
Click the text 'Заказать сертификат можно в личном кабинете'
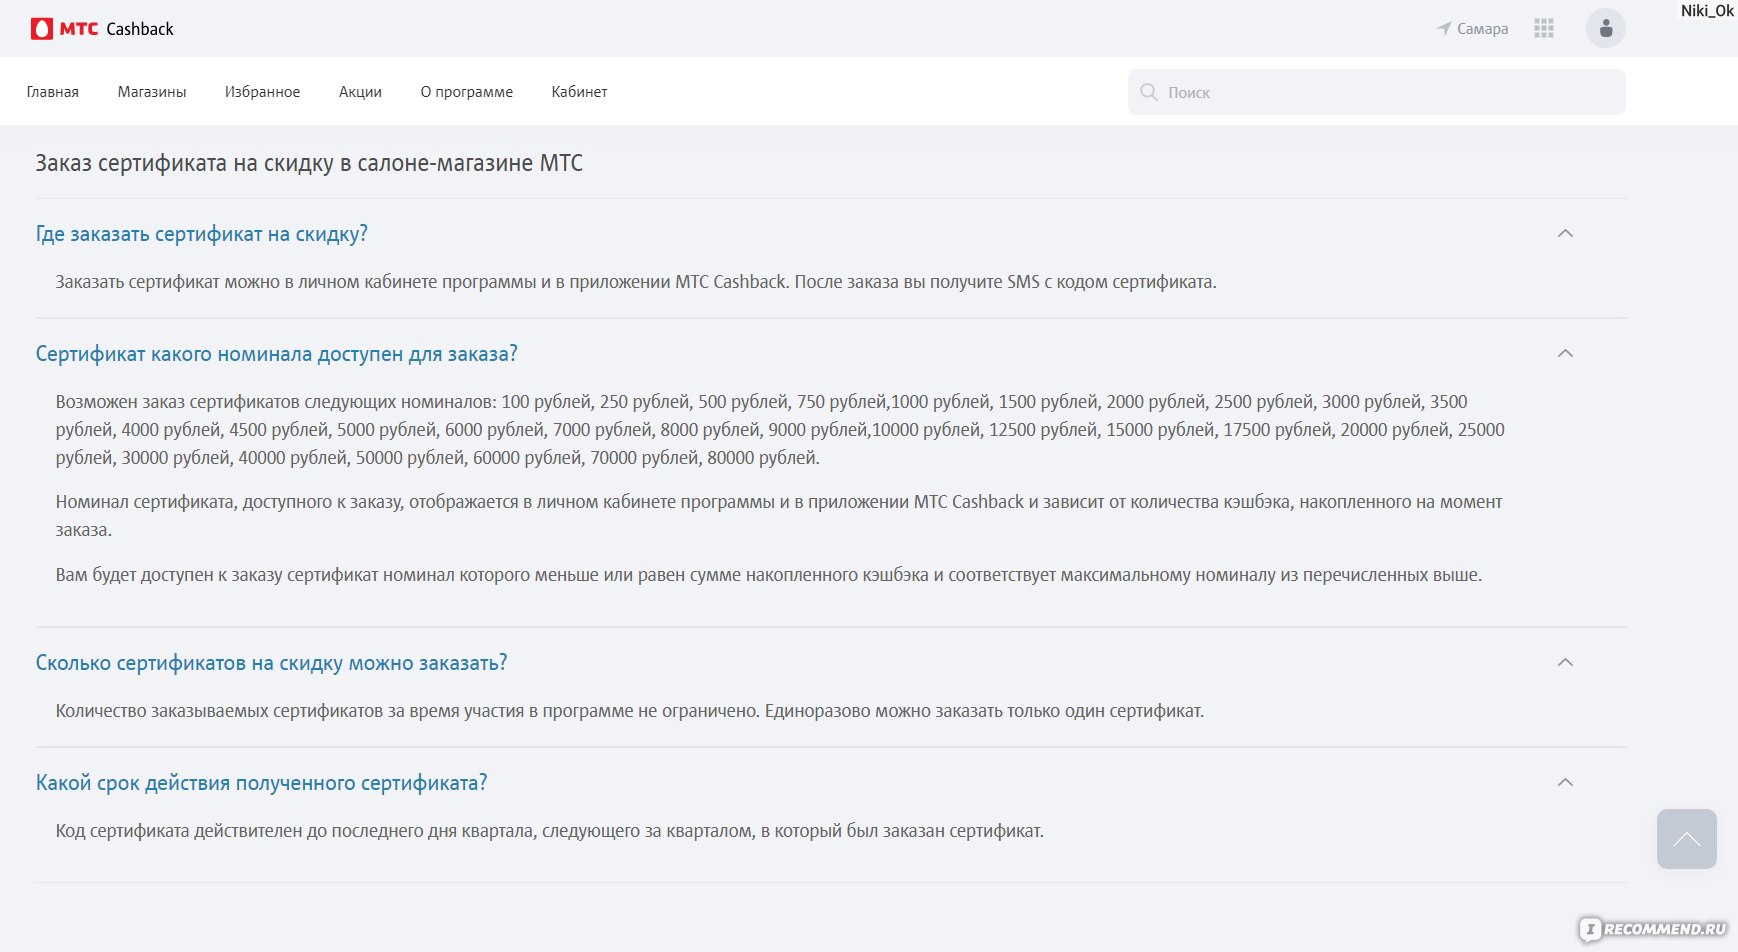tap(636, 282)
